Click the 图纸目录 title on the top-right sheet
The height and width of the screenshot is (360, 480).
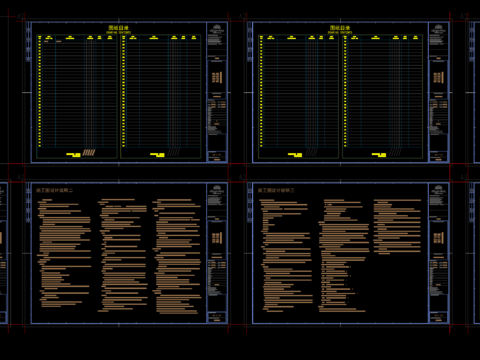click(x=340, y=28)
